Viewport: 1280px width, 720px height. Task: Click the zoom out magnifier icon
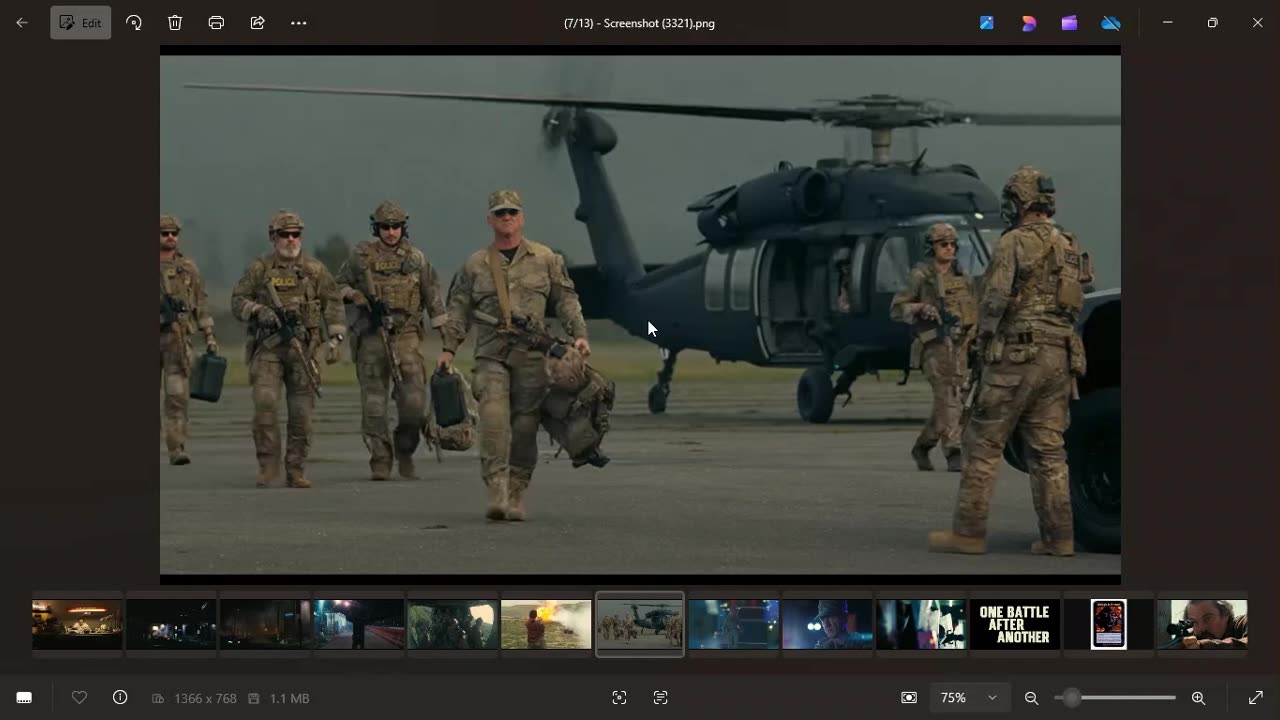1031,698
